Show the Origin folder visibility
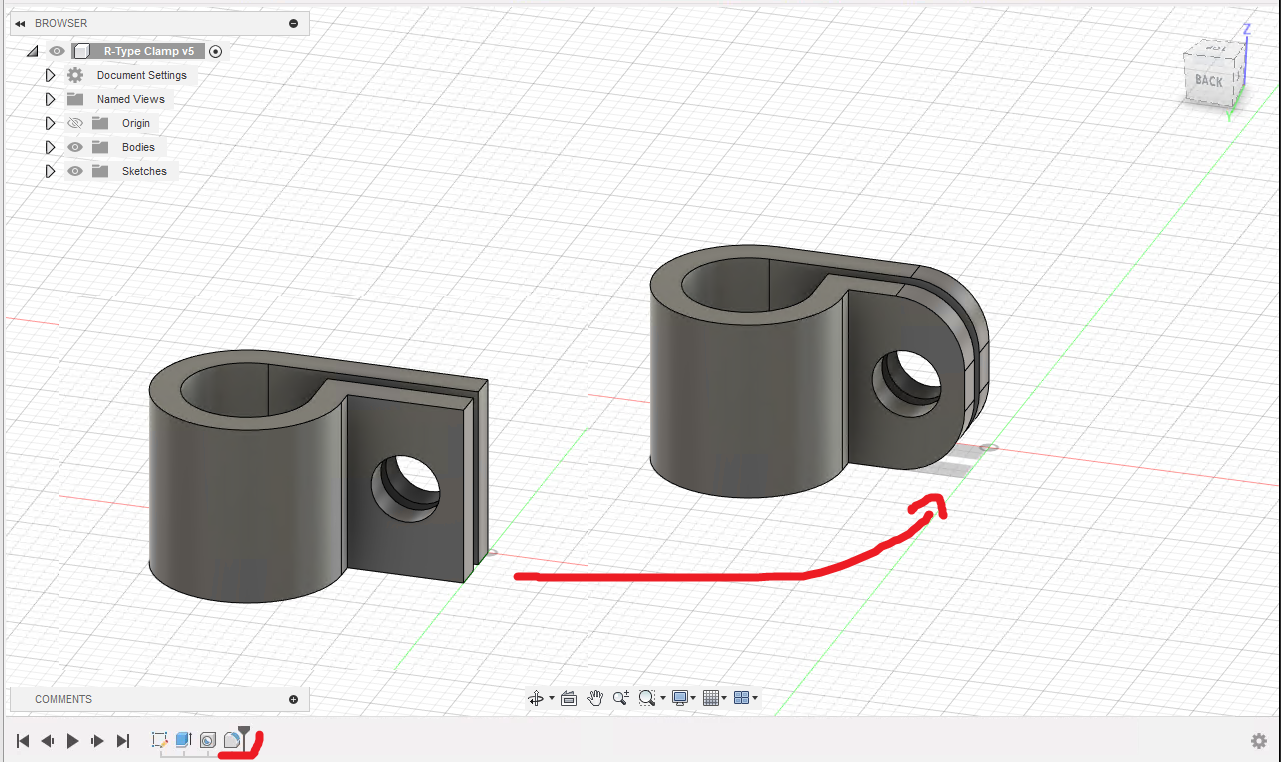Viewport: 1281px width, 762px height. click(75, 123)
